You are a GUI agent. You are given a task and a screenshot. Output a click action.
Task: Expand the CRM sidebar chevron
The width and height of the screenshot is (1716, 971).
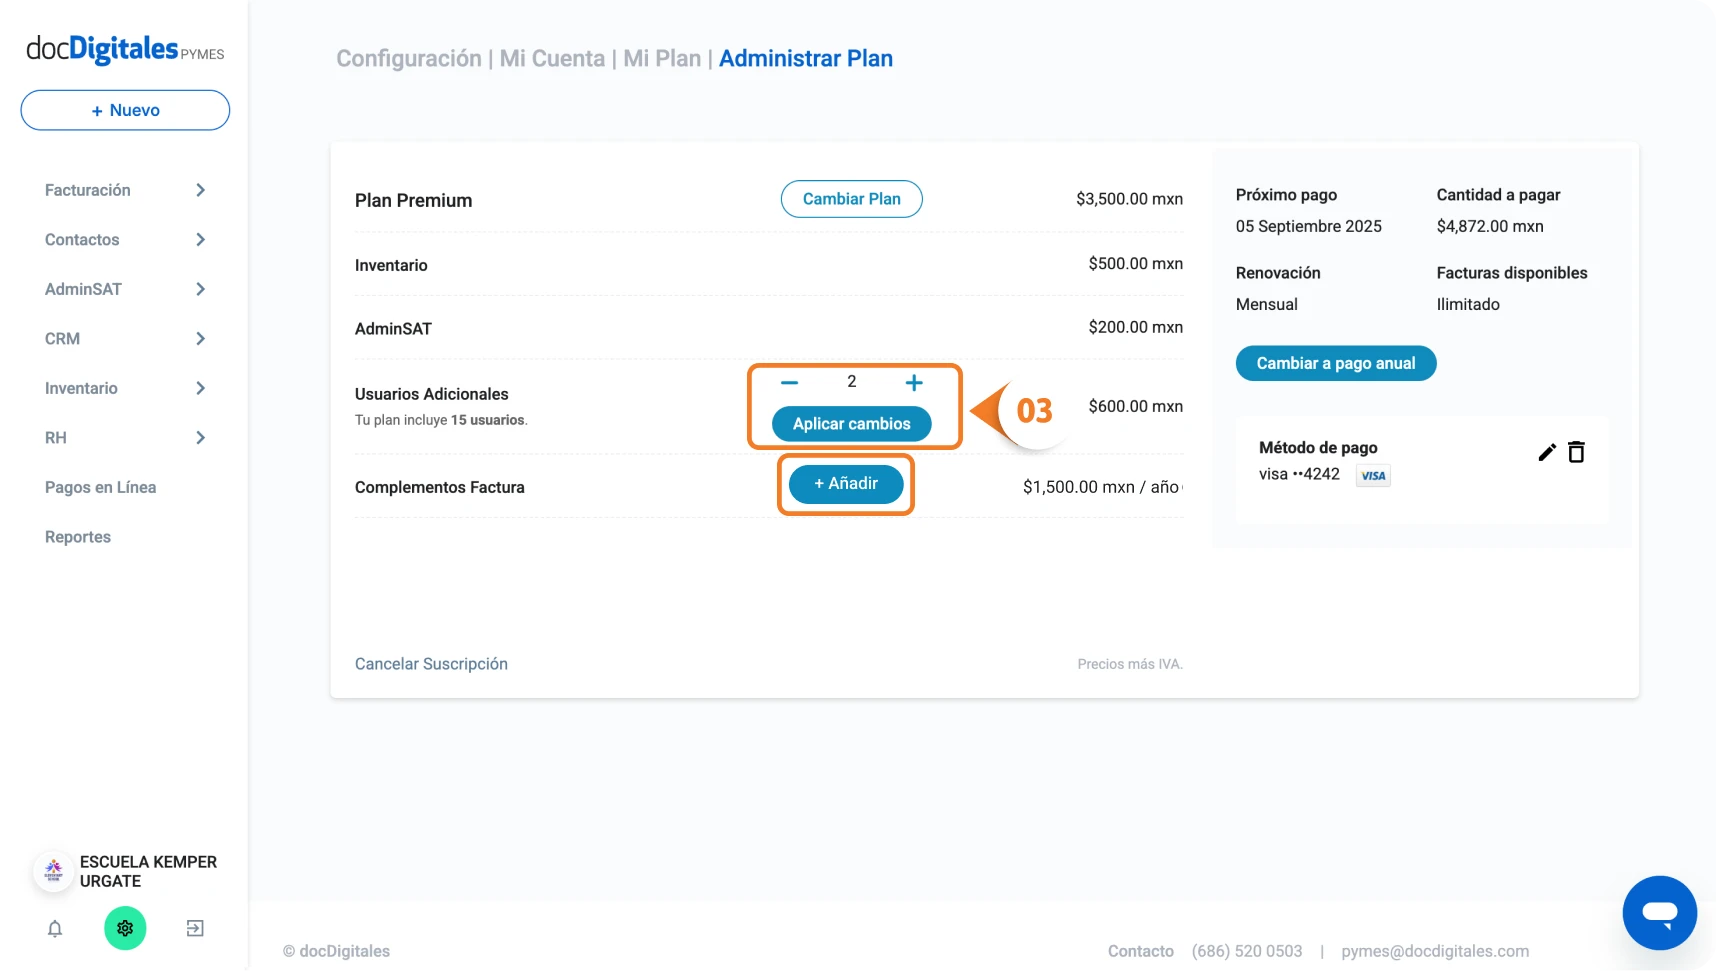tap(201, 339)
